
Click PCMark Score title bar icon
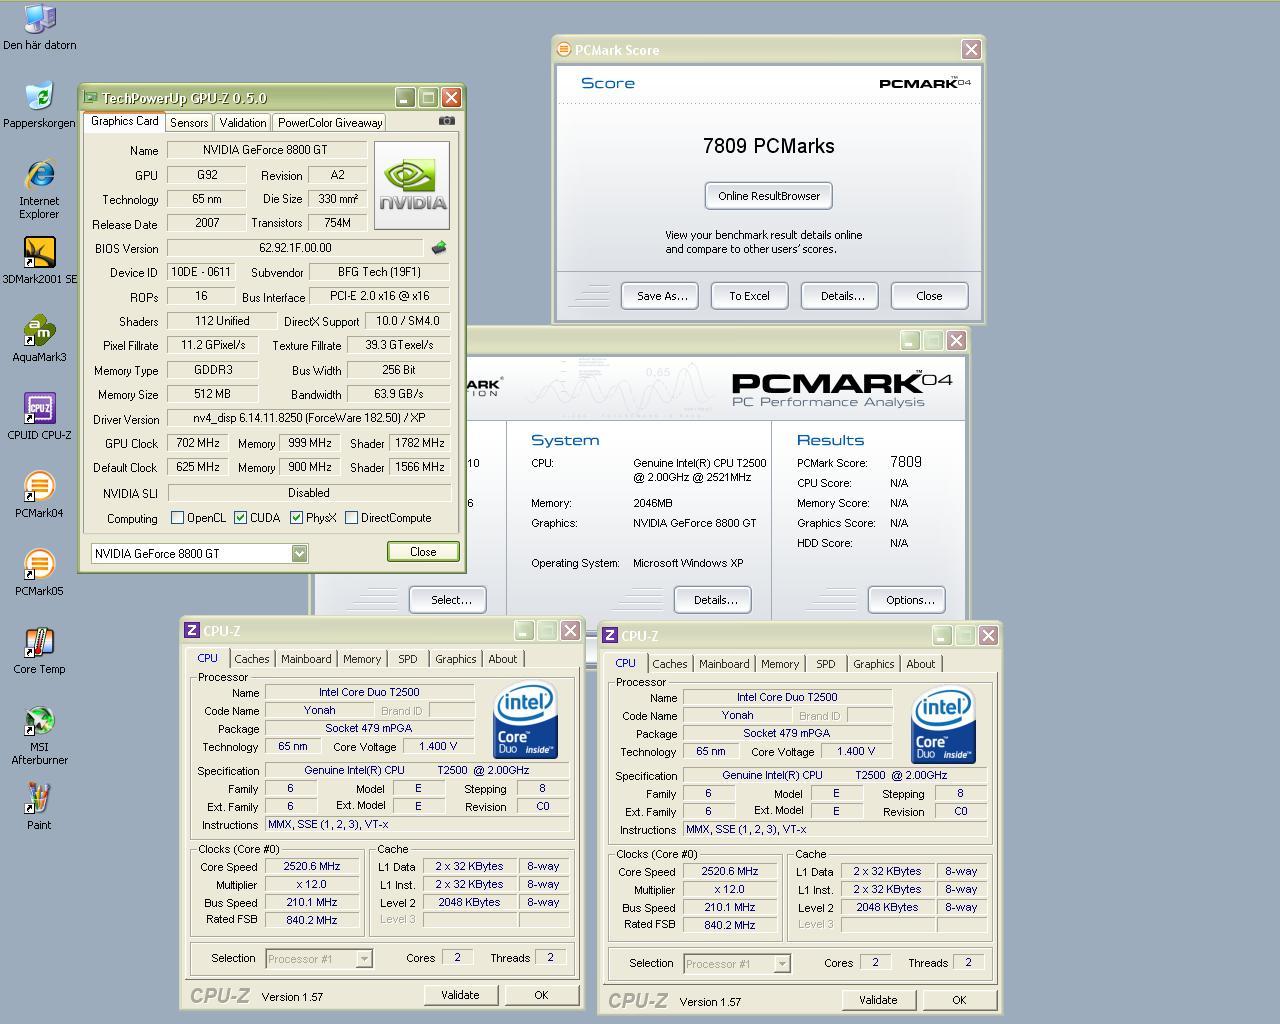tap(565, 49)
